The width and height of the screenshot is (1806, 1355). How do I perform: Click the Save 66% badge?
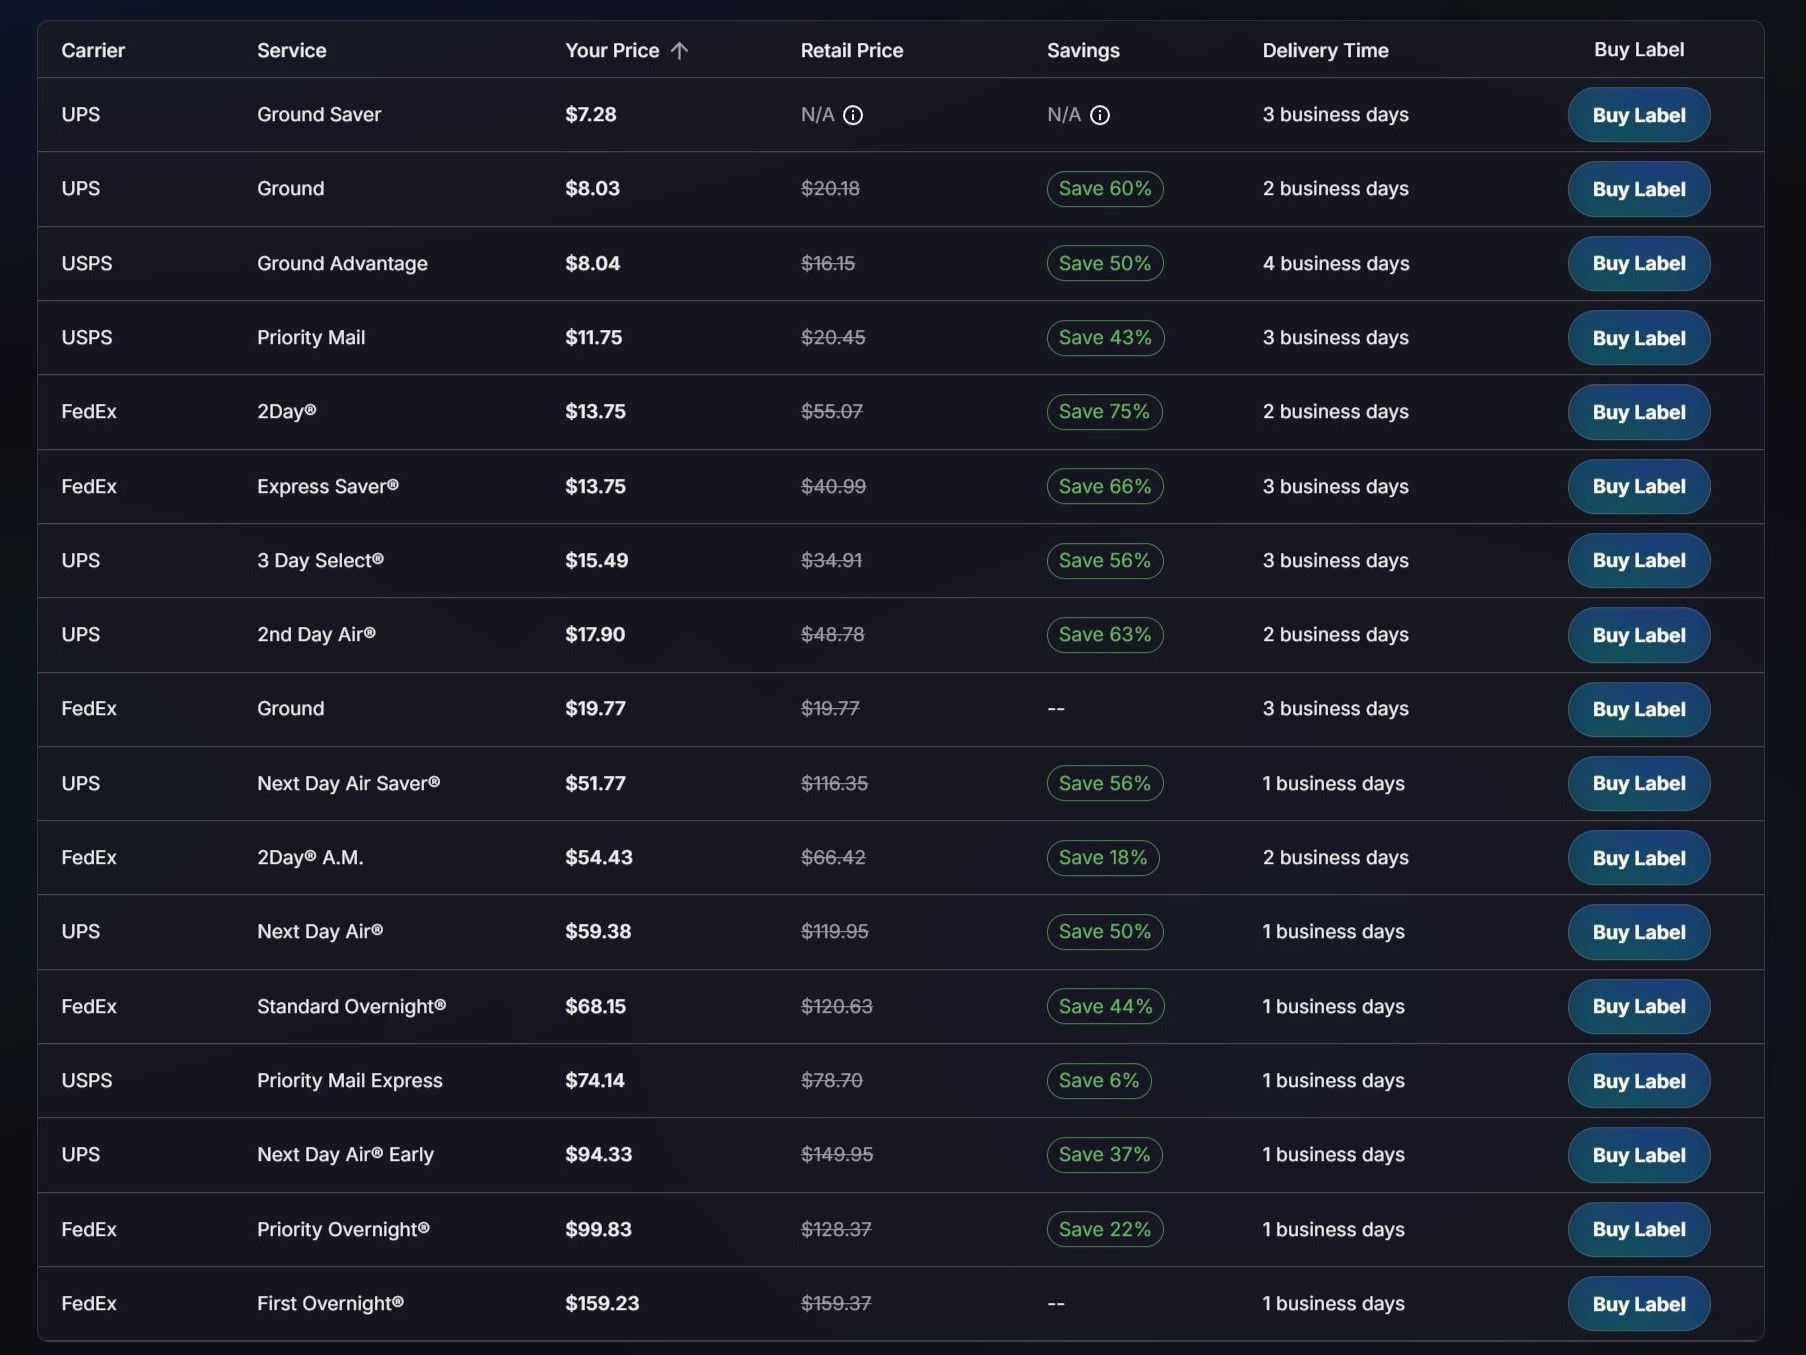click(1105, 487)
